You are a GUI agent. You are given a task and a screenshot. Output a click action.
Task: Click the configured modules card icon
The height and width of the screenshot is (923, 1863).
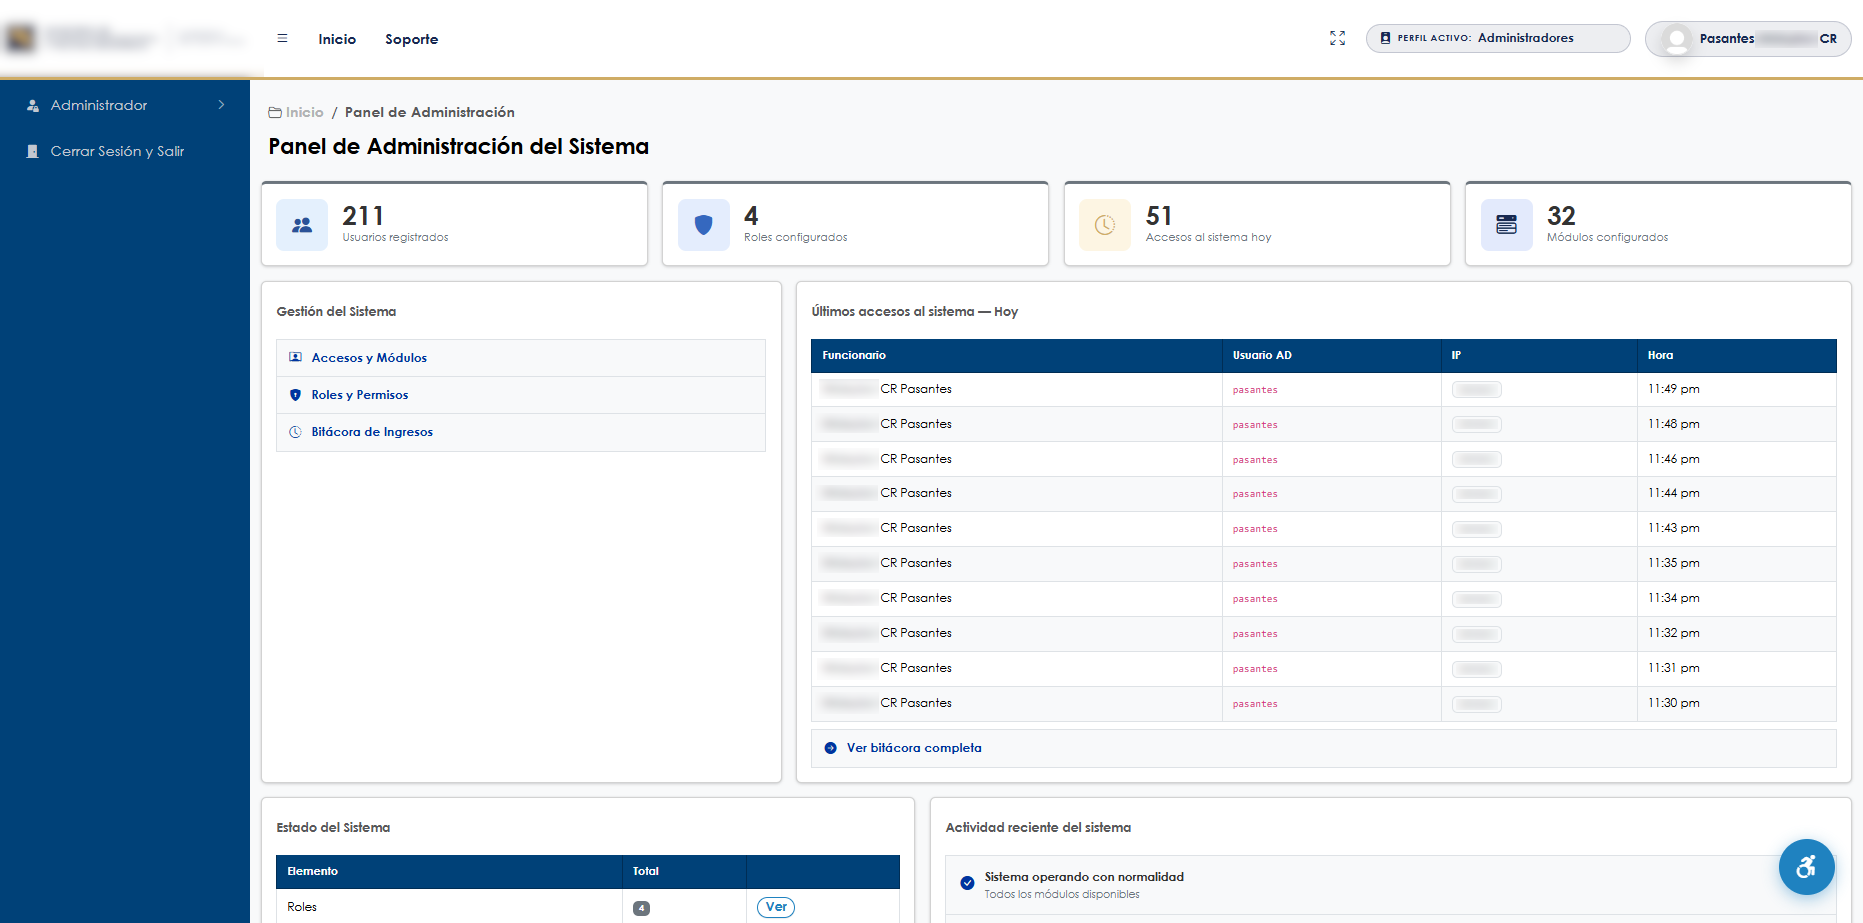[1506, 225]
